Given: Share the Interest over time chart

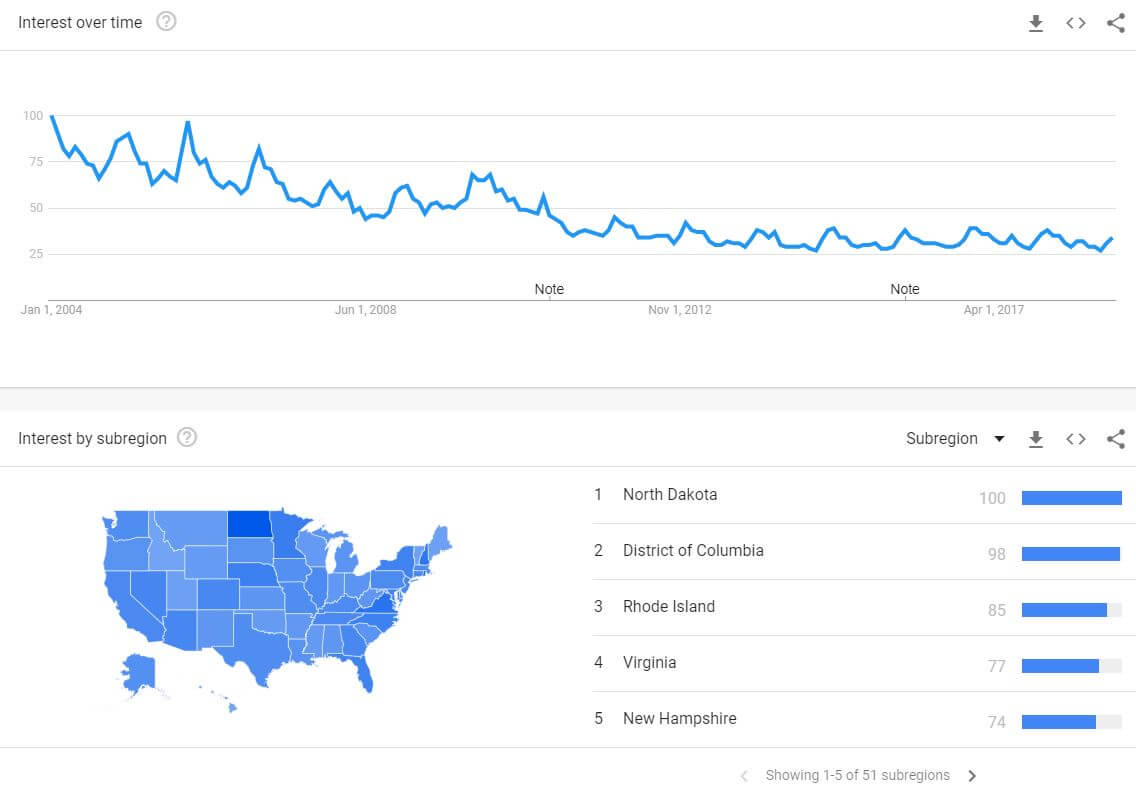Looking at the screenshot, I should 1116,23.
